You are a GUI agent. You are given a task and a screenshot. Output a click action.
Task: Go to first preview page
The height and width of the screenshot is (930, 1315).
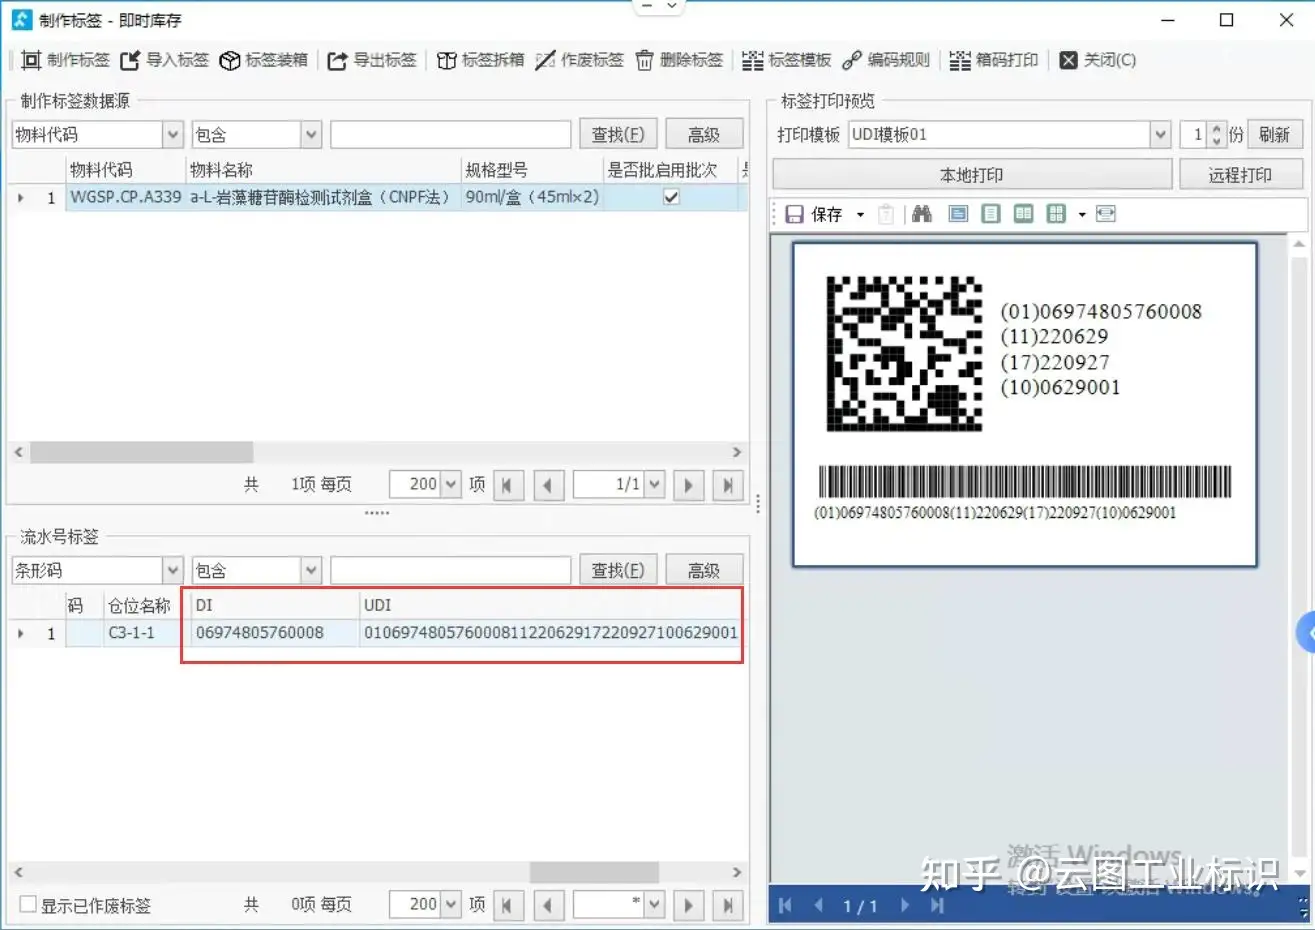pos(785,906)
